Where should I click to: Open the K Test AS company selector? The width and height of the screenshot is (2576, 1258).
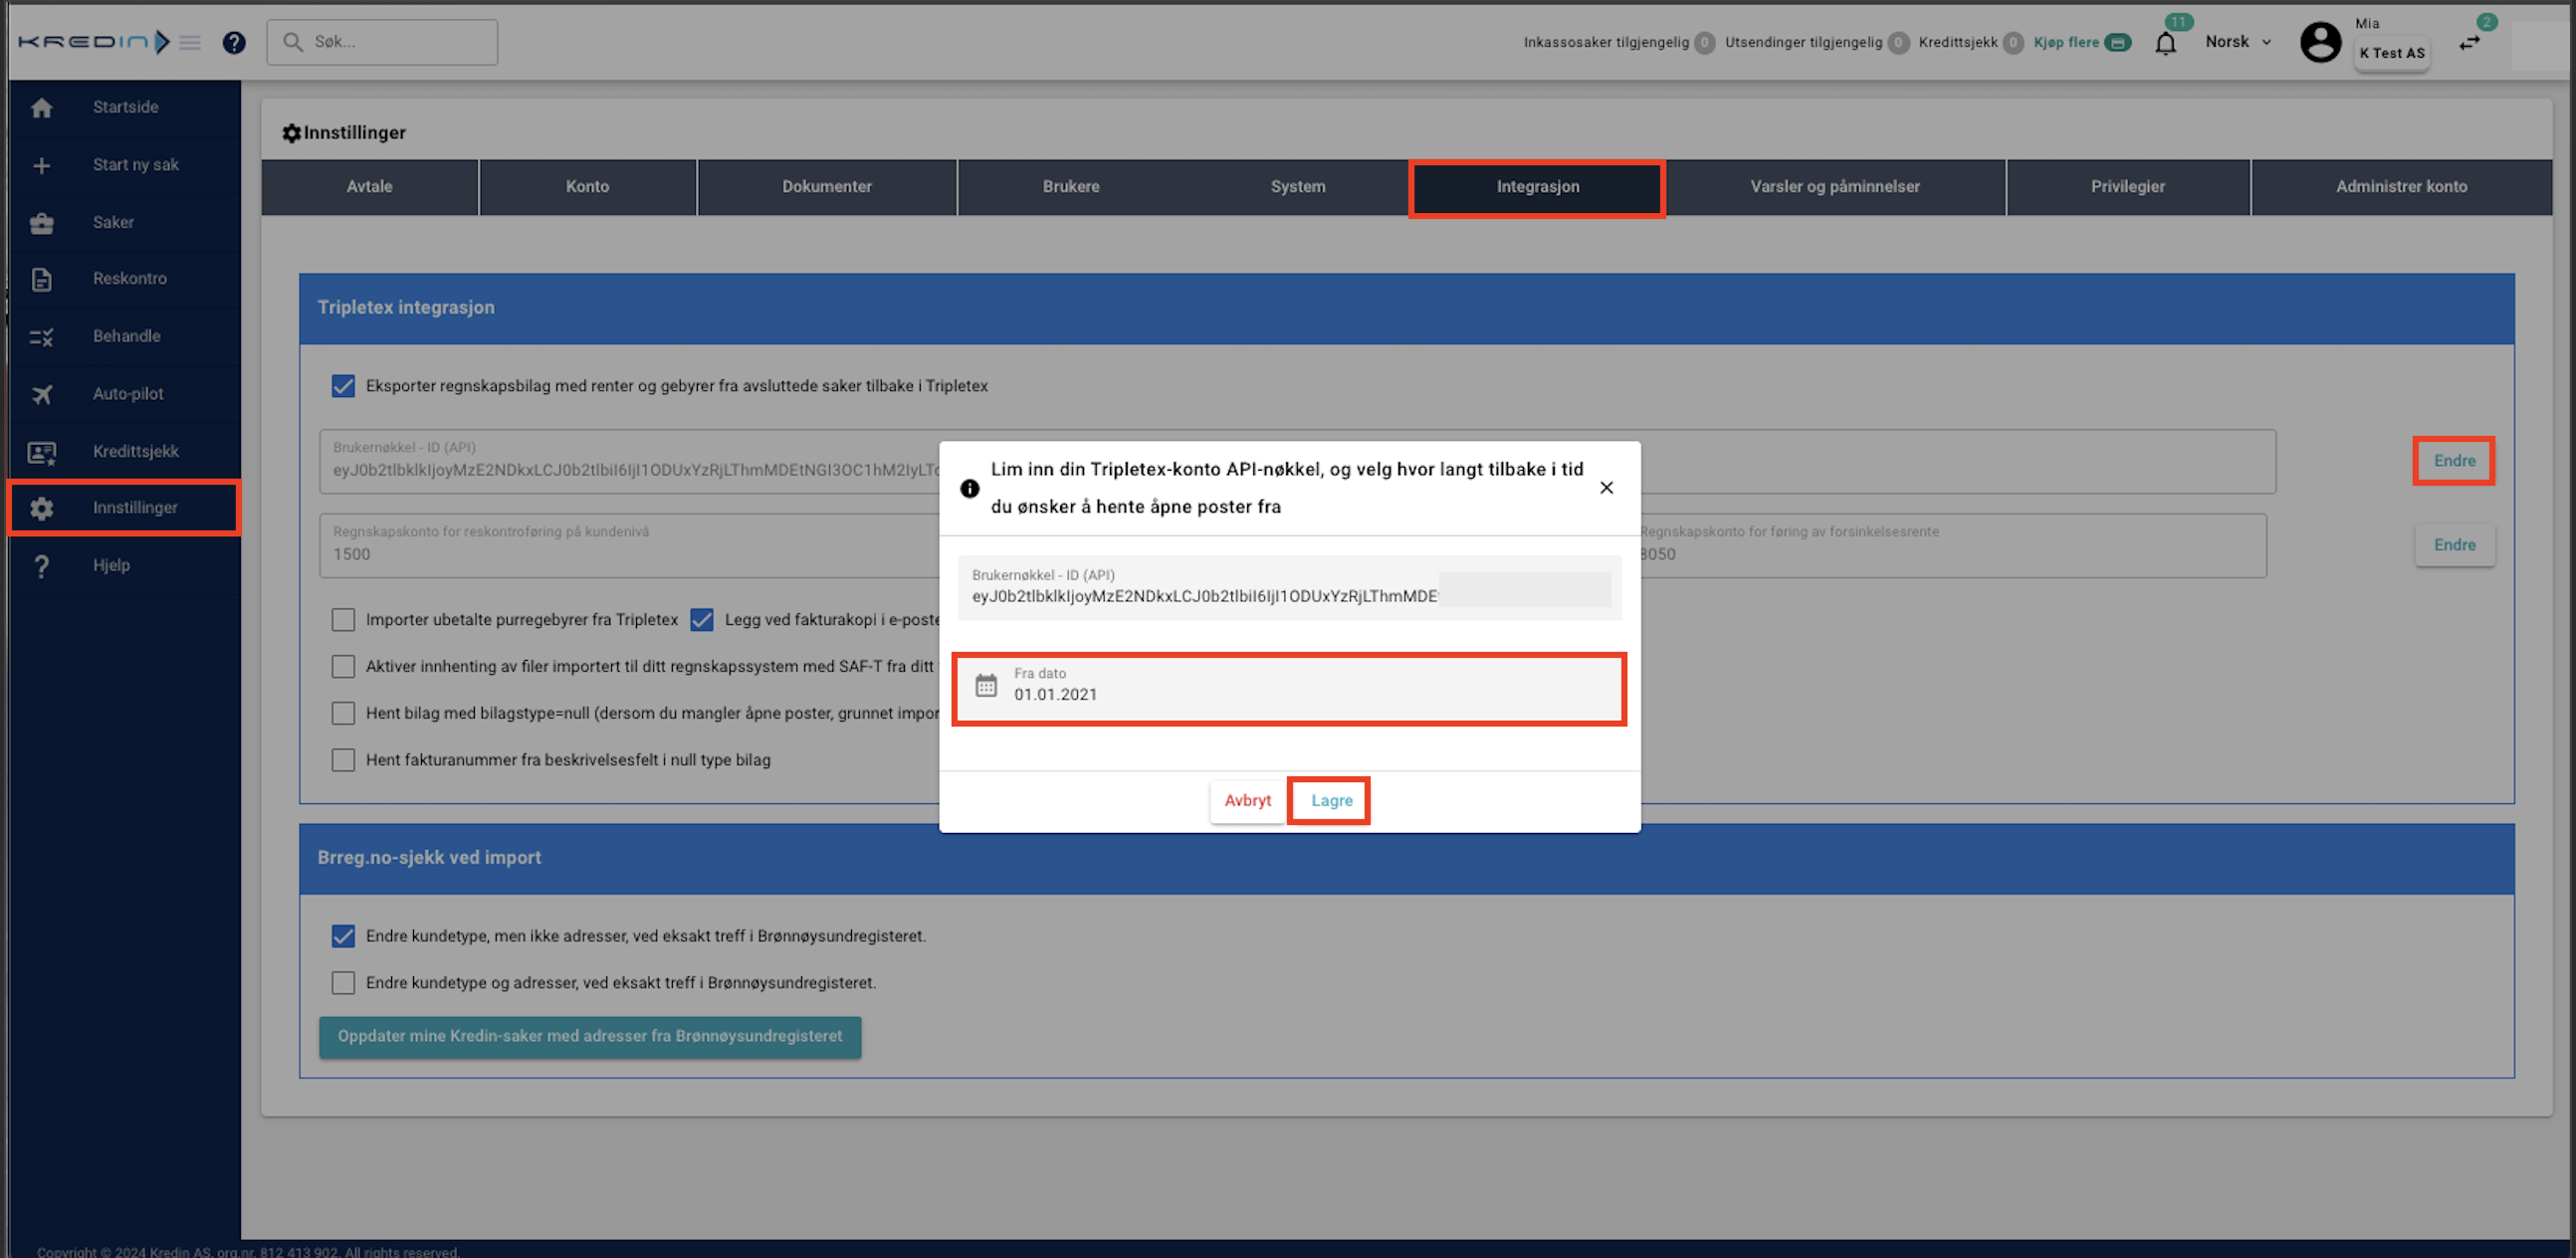tap(2392, 53)
